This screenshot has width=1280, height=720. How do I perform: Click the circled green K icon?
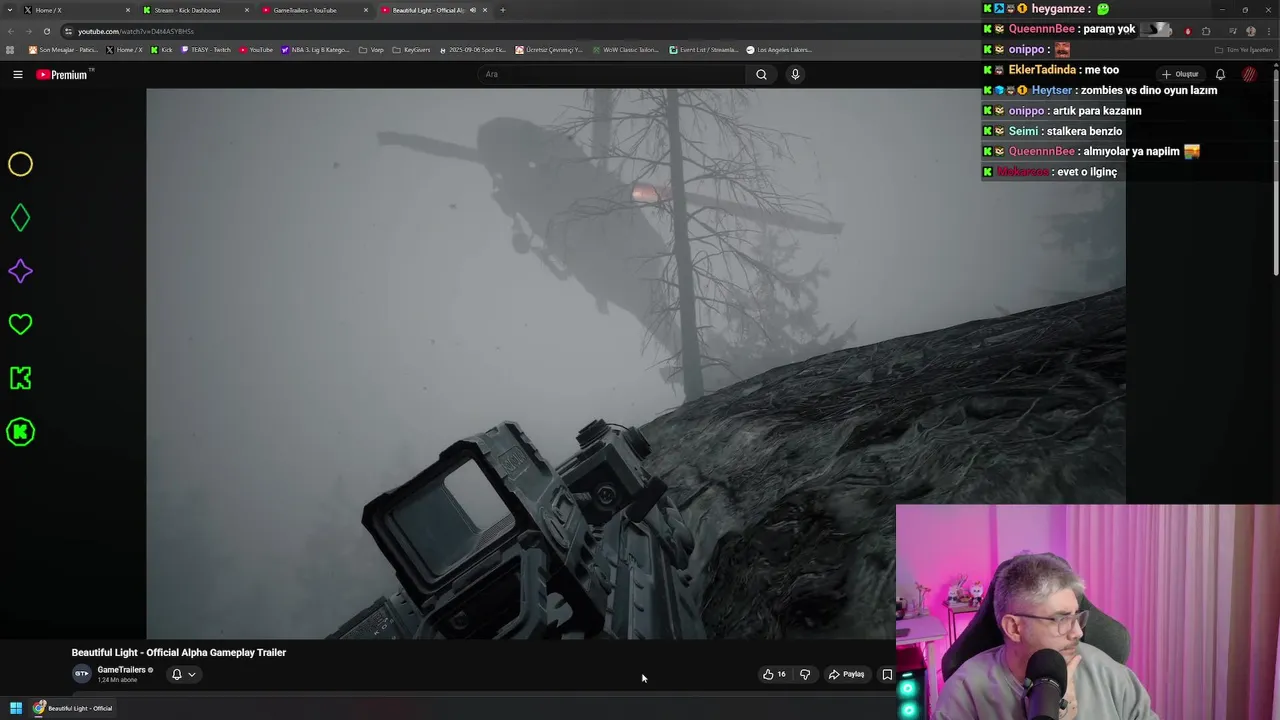[20, 432]
